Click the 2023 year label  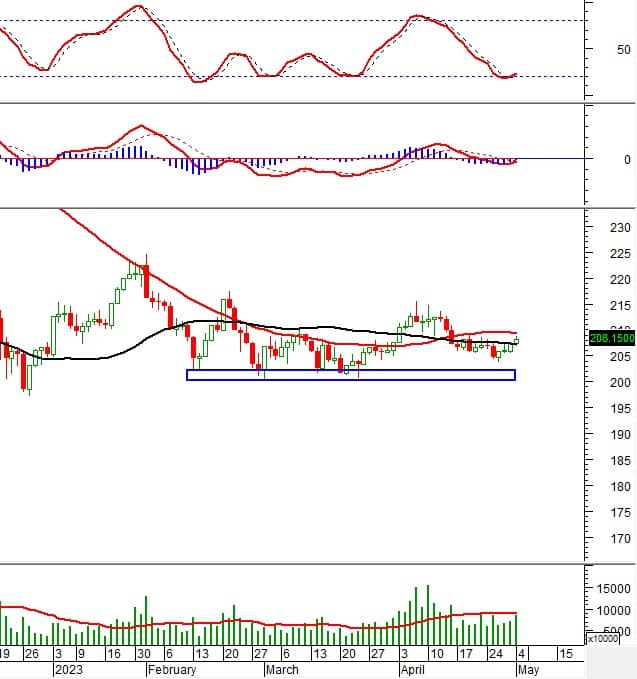pos(69,670)
